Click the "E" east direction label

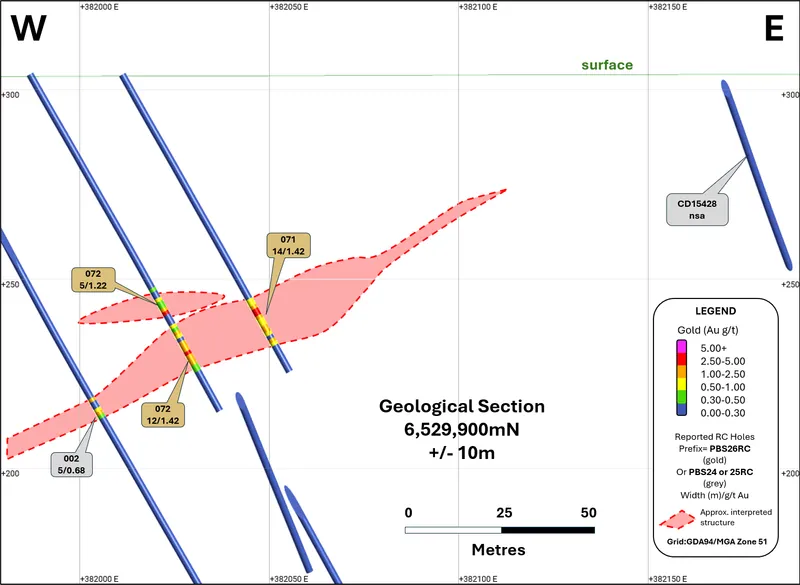click(x=773, y=29)
